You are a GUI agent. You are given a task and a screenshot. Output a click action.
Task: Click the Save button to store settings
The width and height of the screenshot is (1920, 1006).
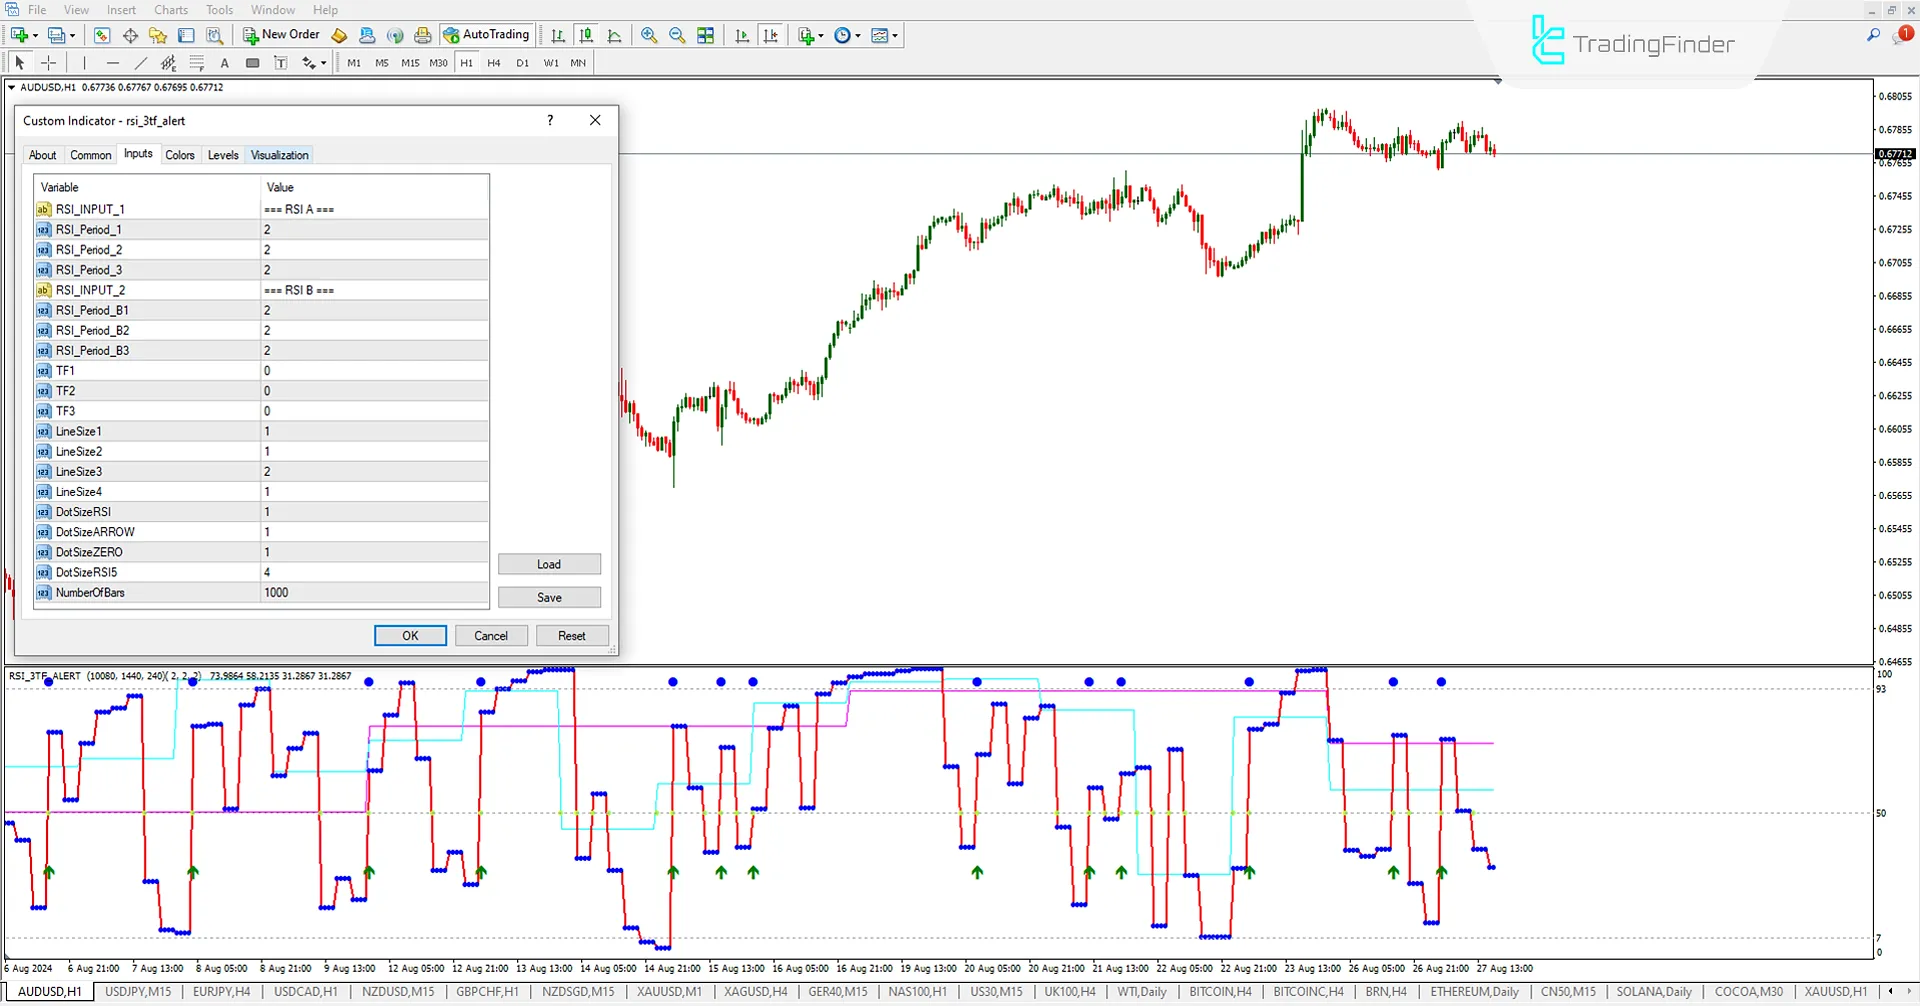click(549, 597)
